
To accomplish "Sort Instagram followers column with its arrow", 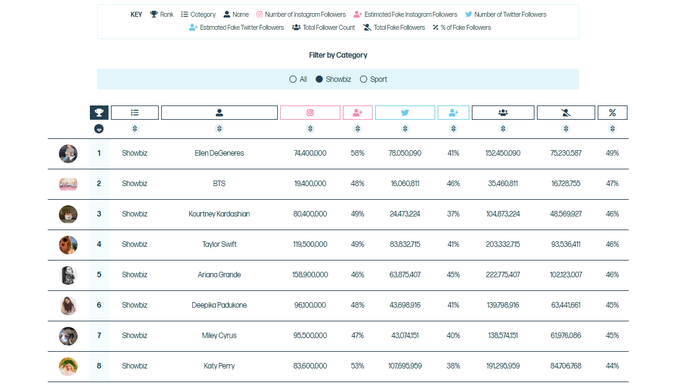I will (310, 129).
